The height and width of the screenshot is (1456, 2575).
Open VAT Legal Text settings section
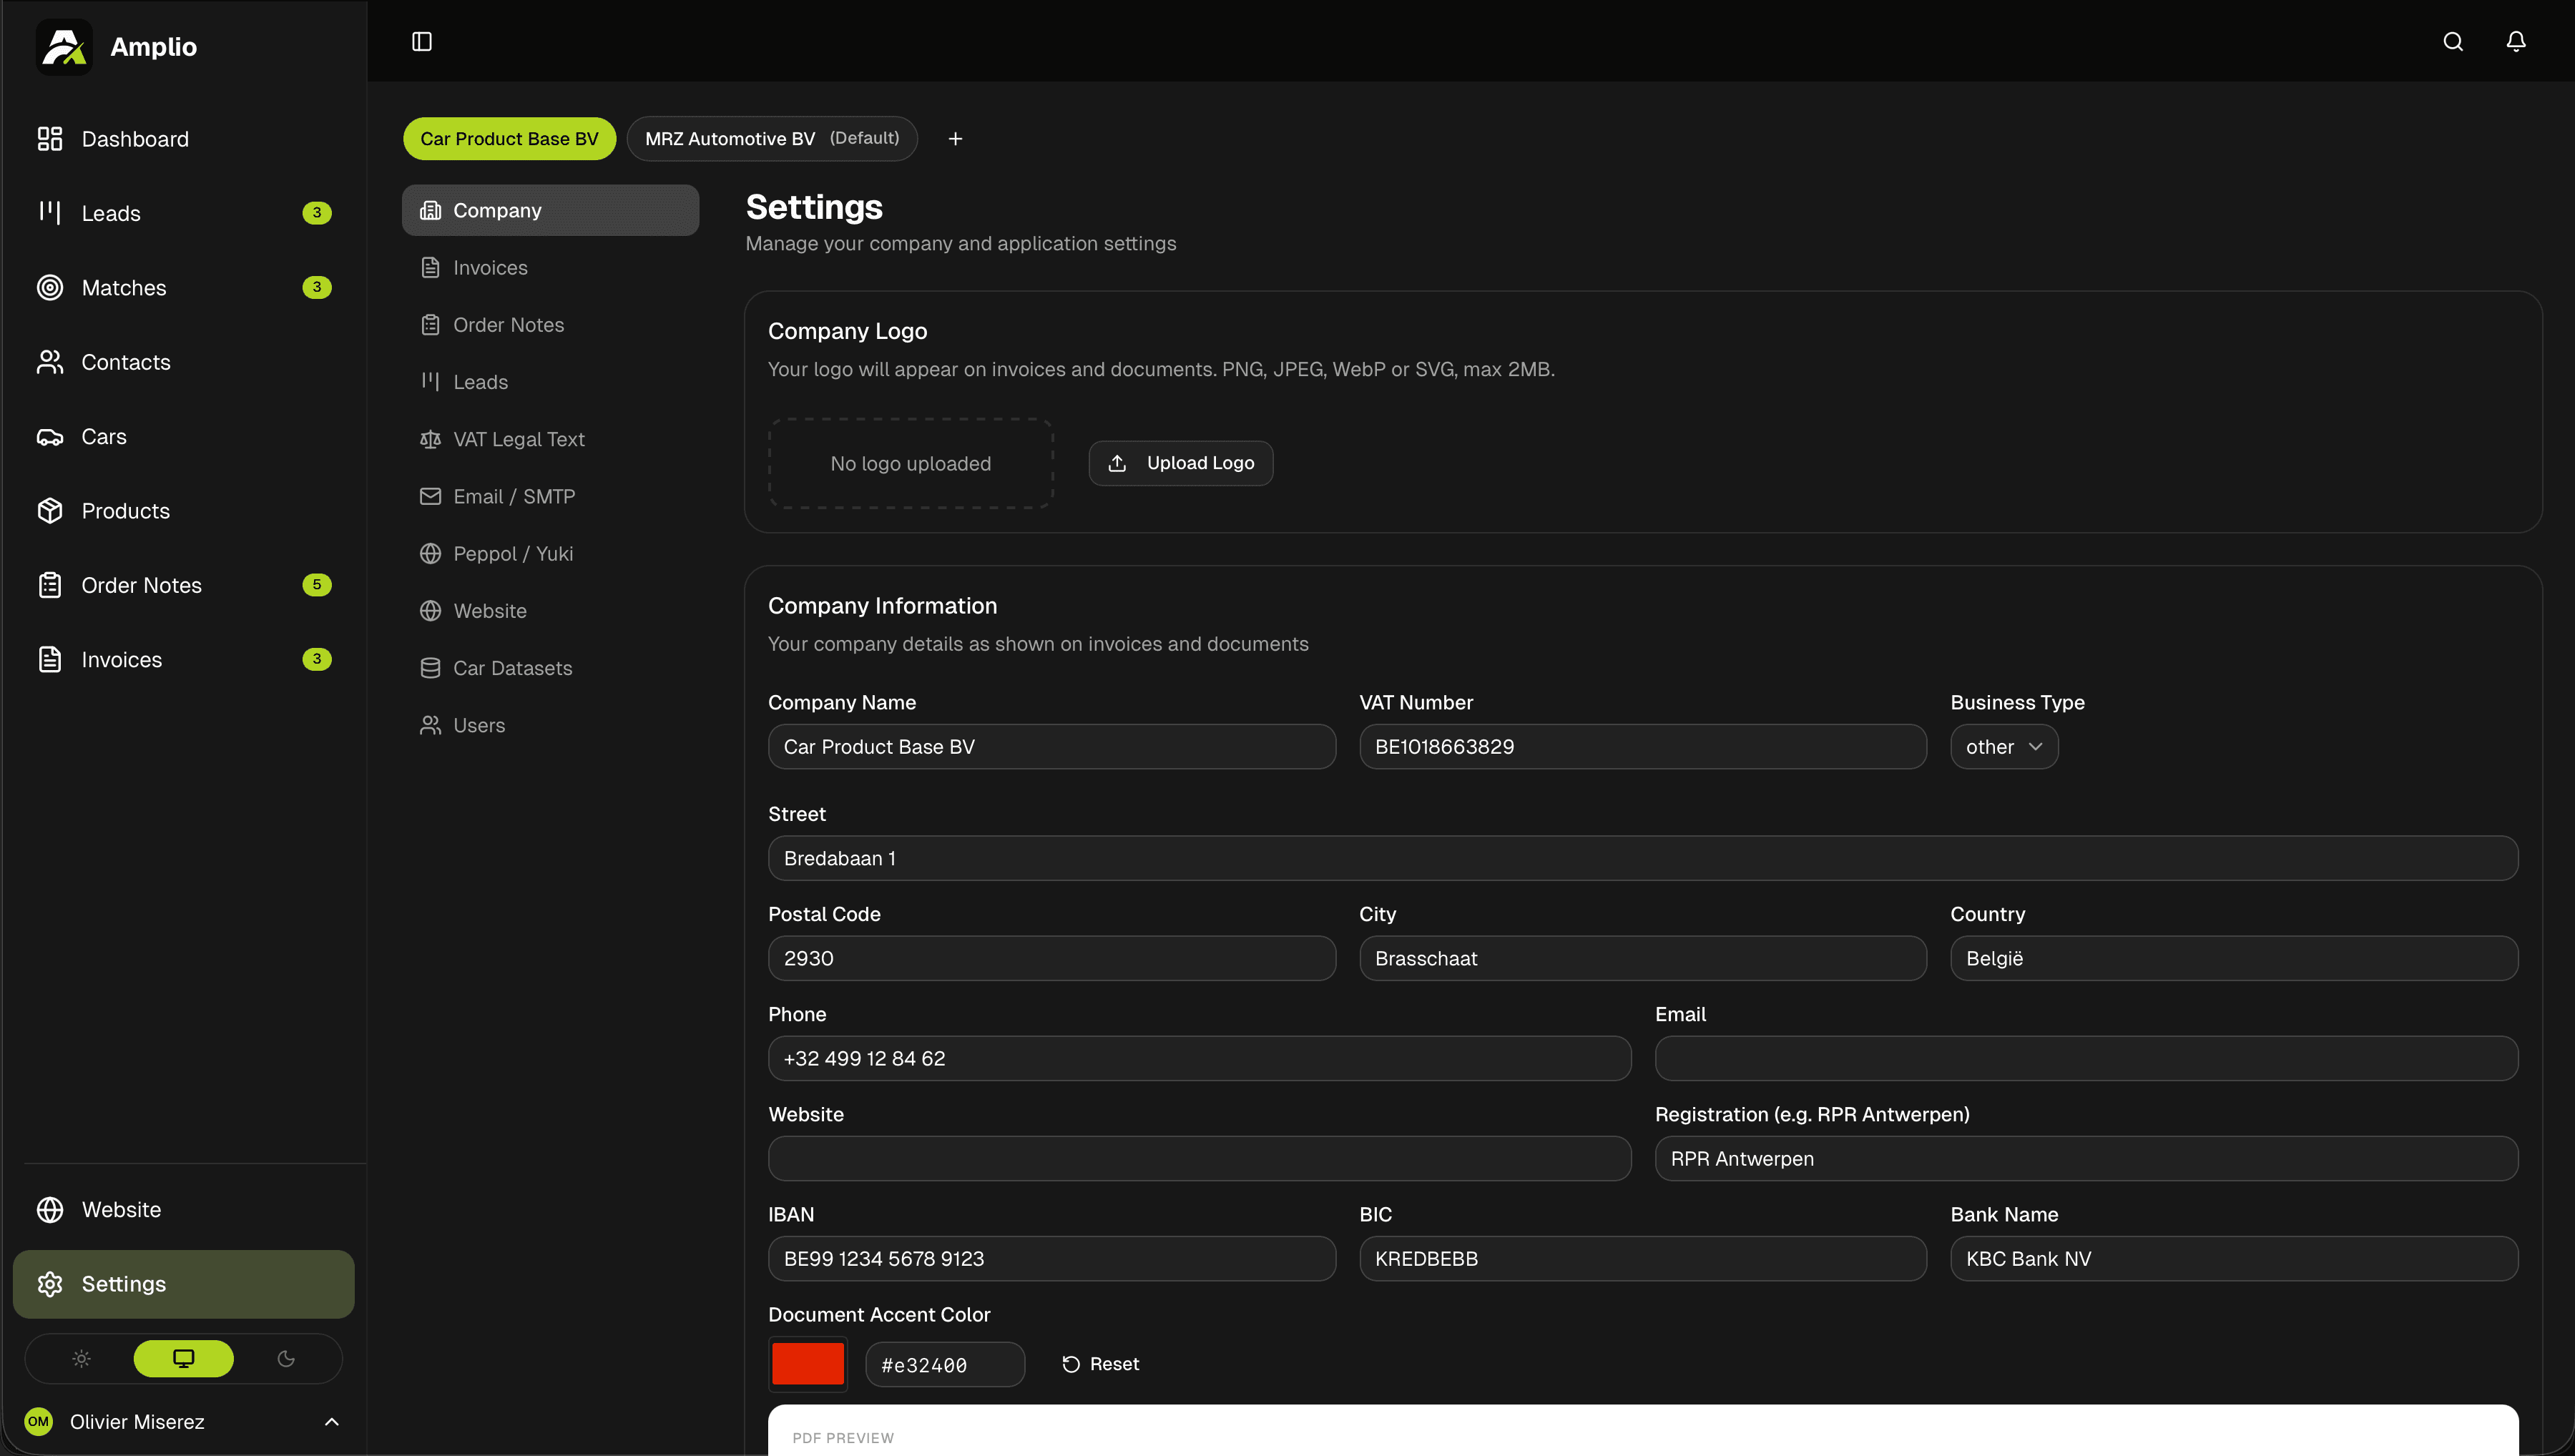[x=518, y=439]
